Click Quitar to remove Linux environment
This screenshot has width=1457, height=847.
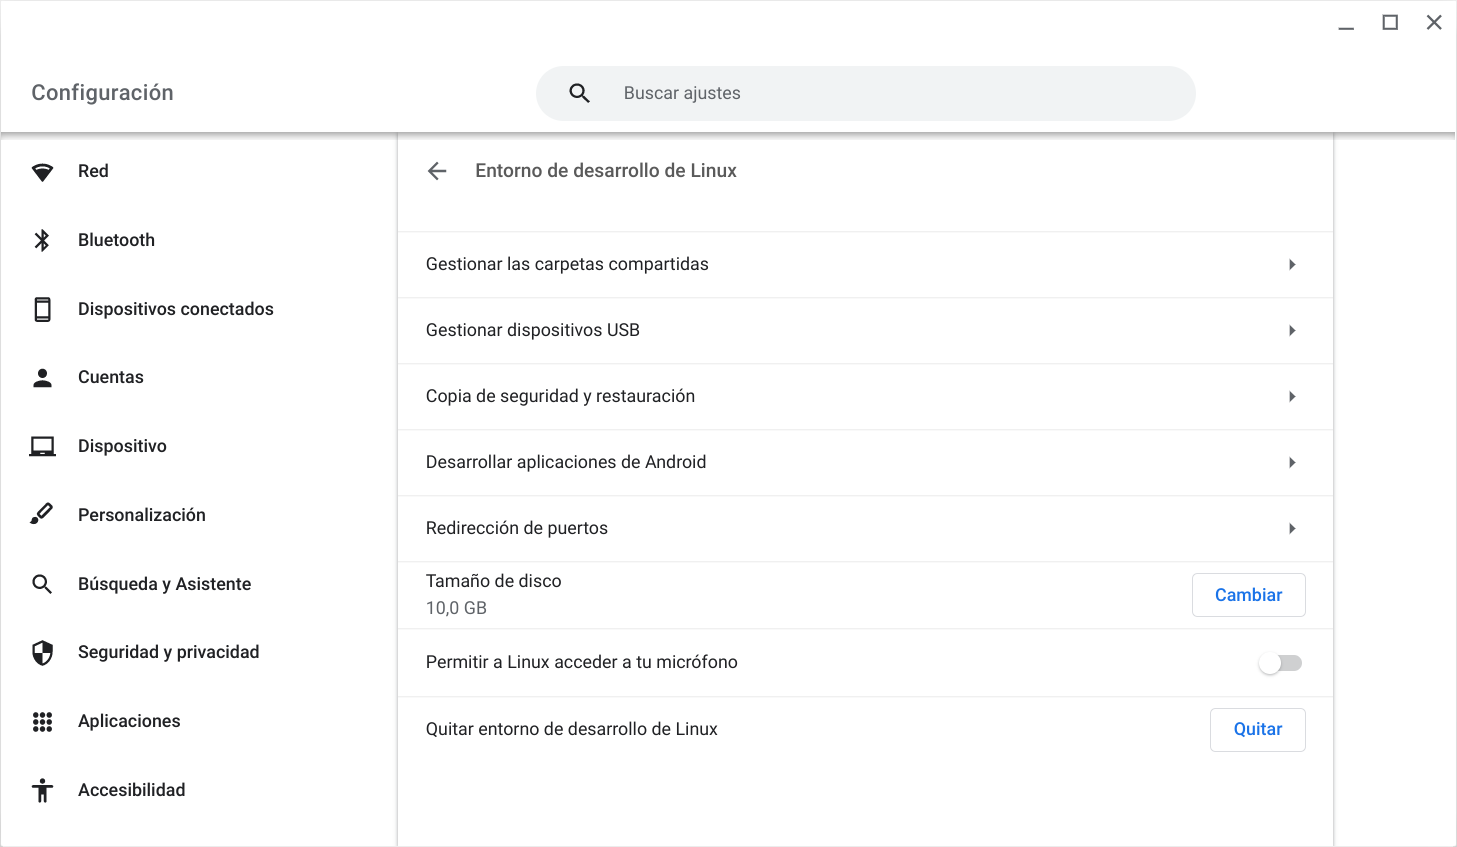(x=1257, y=730)
